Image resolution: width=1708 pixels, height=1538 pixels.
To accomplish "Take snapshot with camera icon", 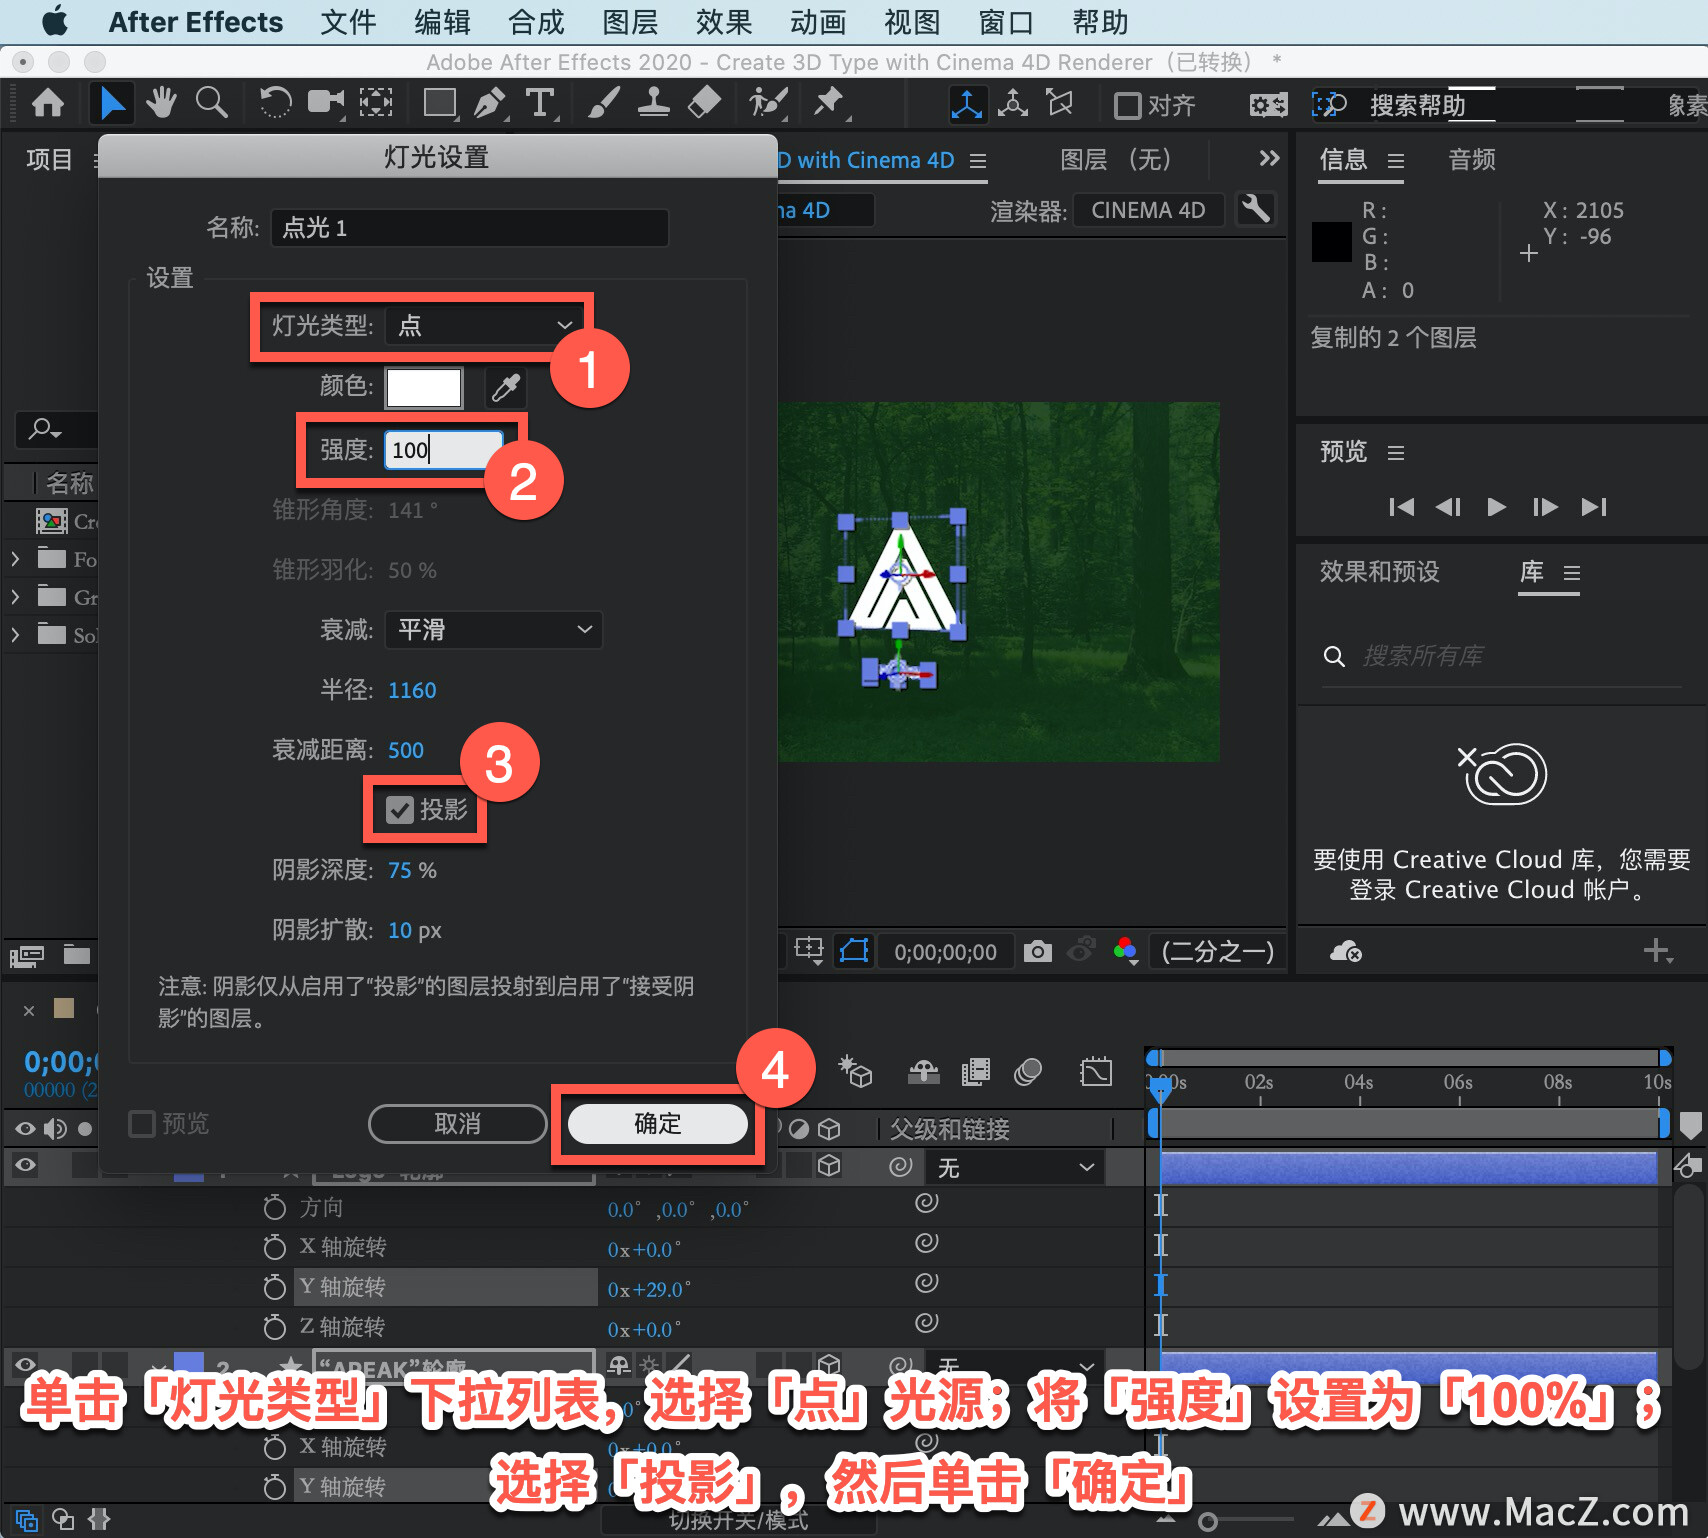I will click(1038, 951).
